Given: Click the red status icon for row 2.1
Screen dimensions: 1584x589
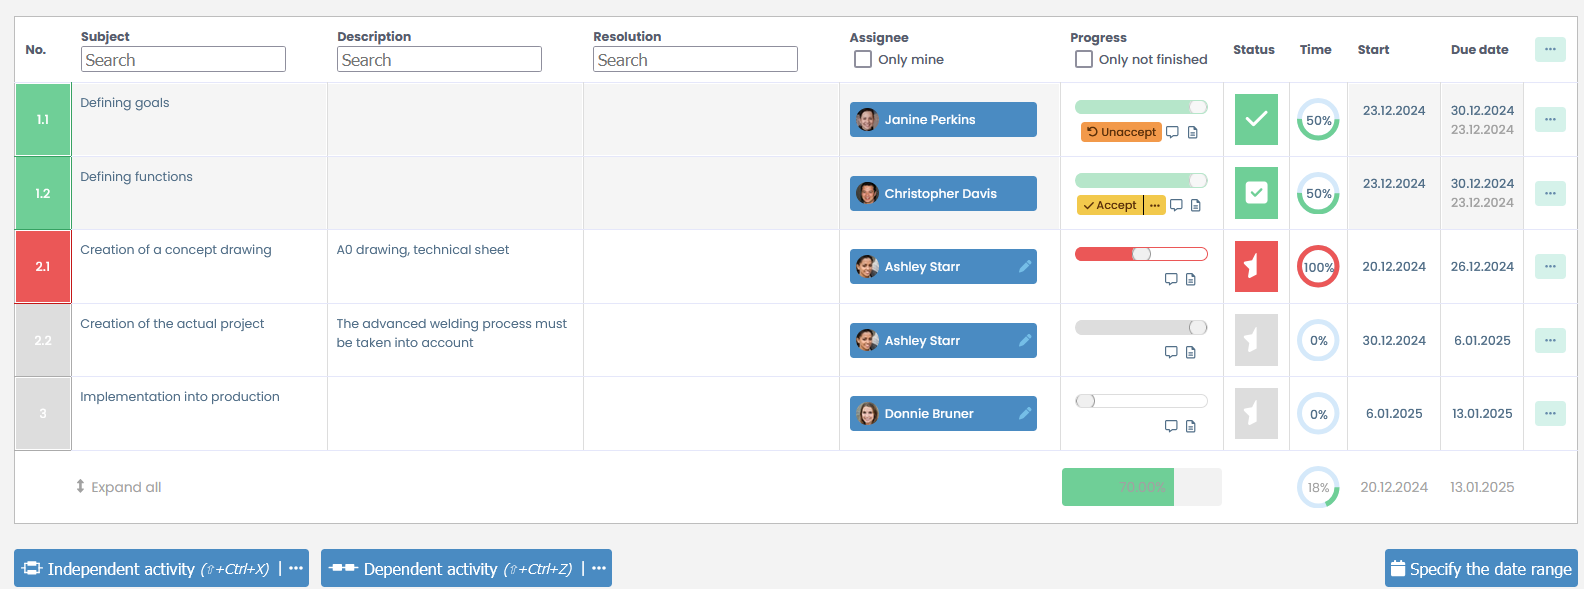Looking at the screenshot, I should [1256, 267].
